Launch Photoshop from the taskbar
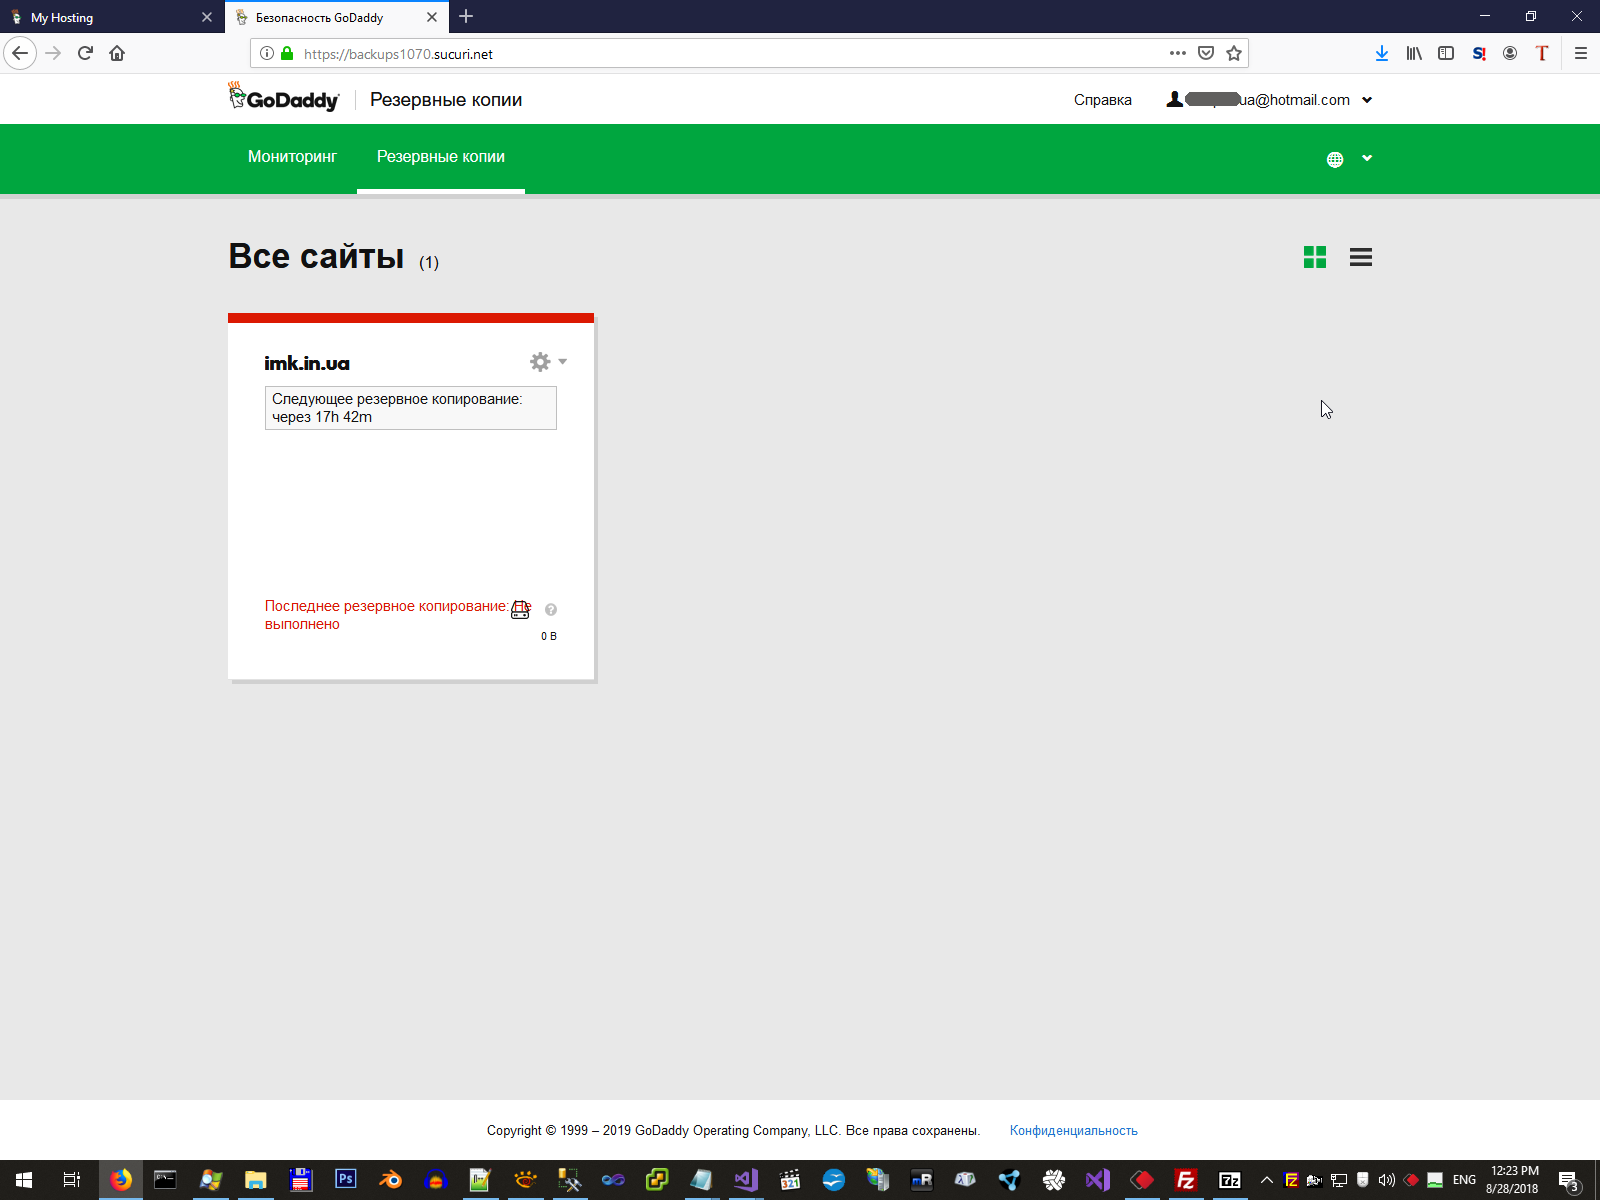Screen dimensions: 1600x1200 tap(346, 1180)
